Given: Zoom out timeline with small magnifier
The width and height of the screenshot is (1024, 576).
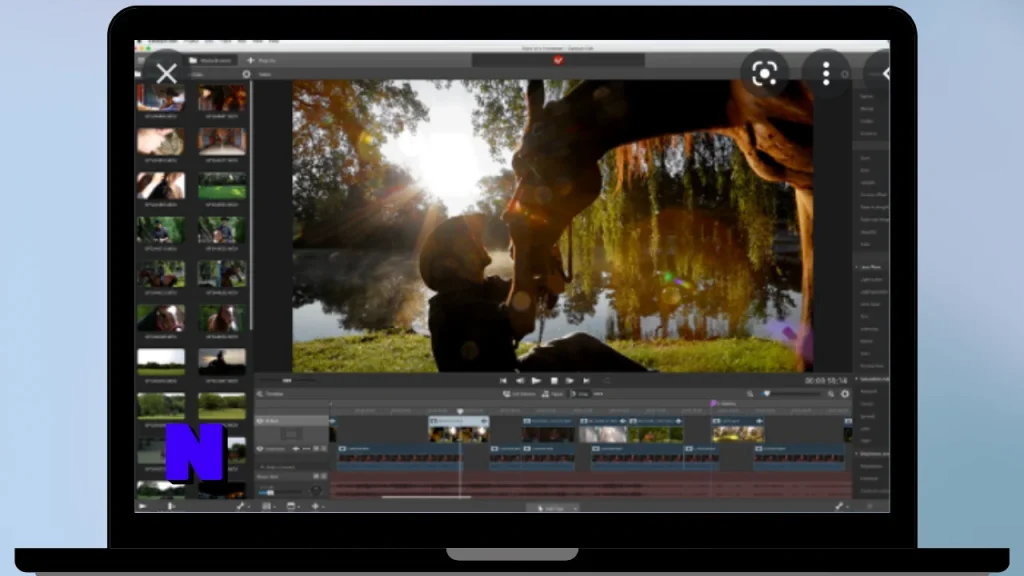Looking at the screenshot, I should pos(750,394).
